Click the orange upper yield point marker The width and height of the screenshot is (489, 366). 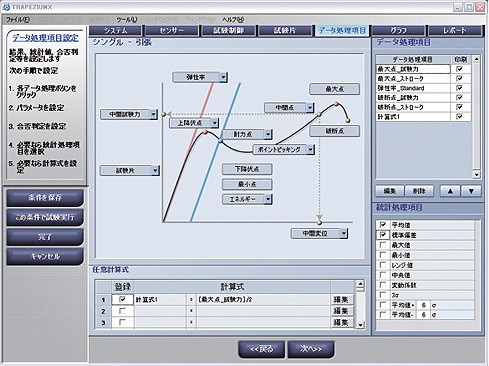coord(206,132)
